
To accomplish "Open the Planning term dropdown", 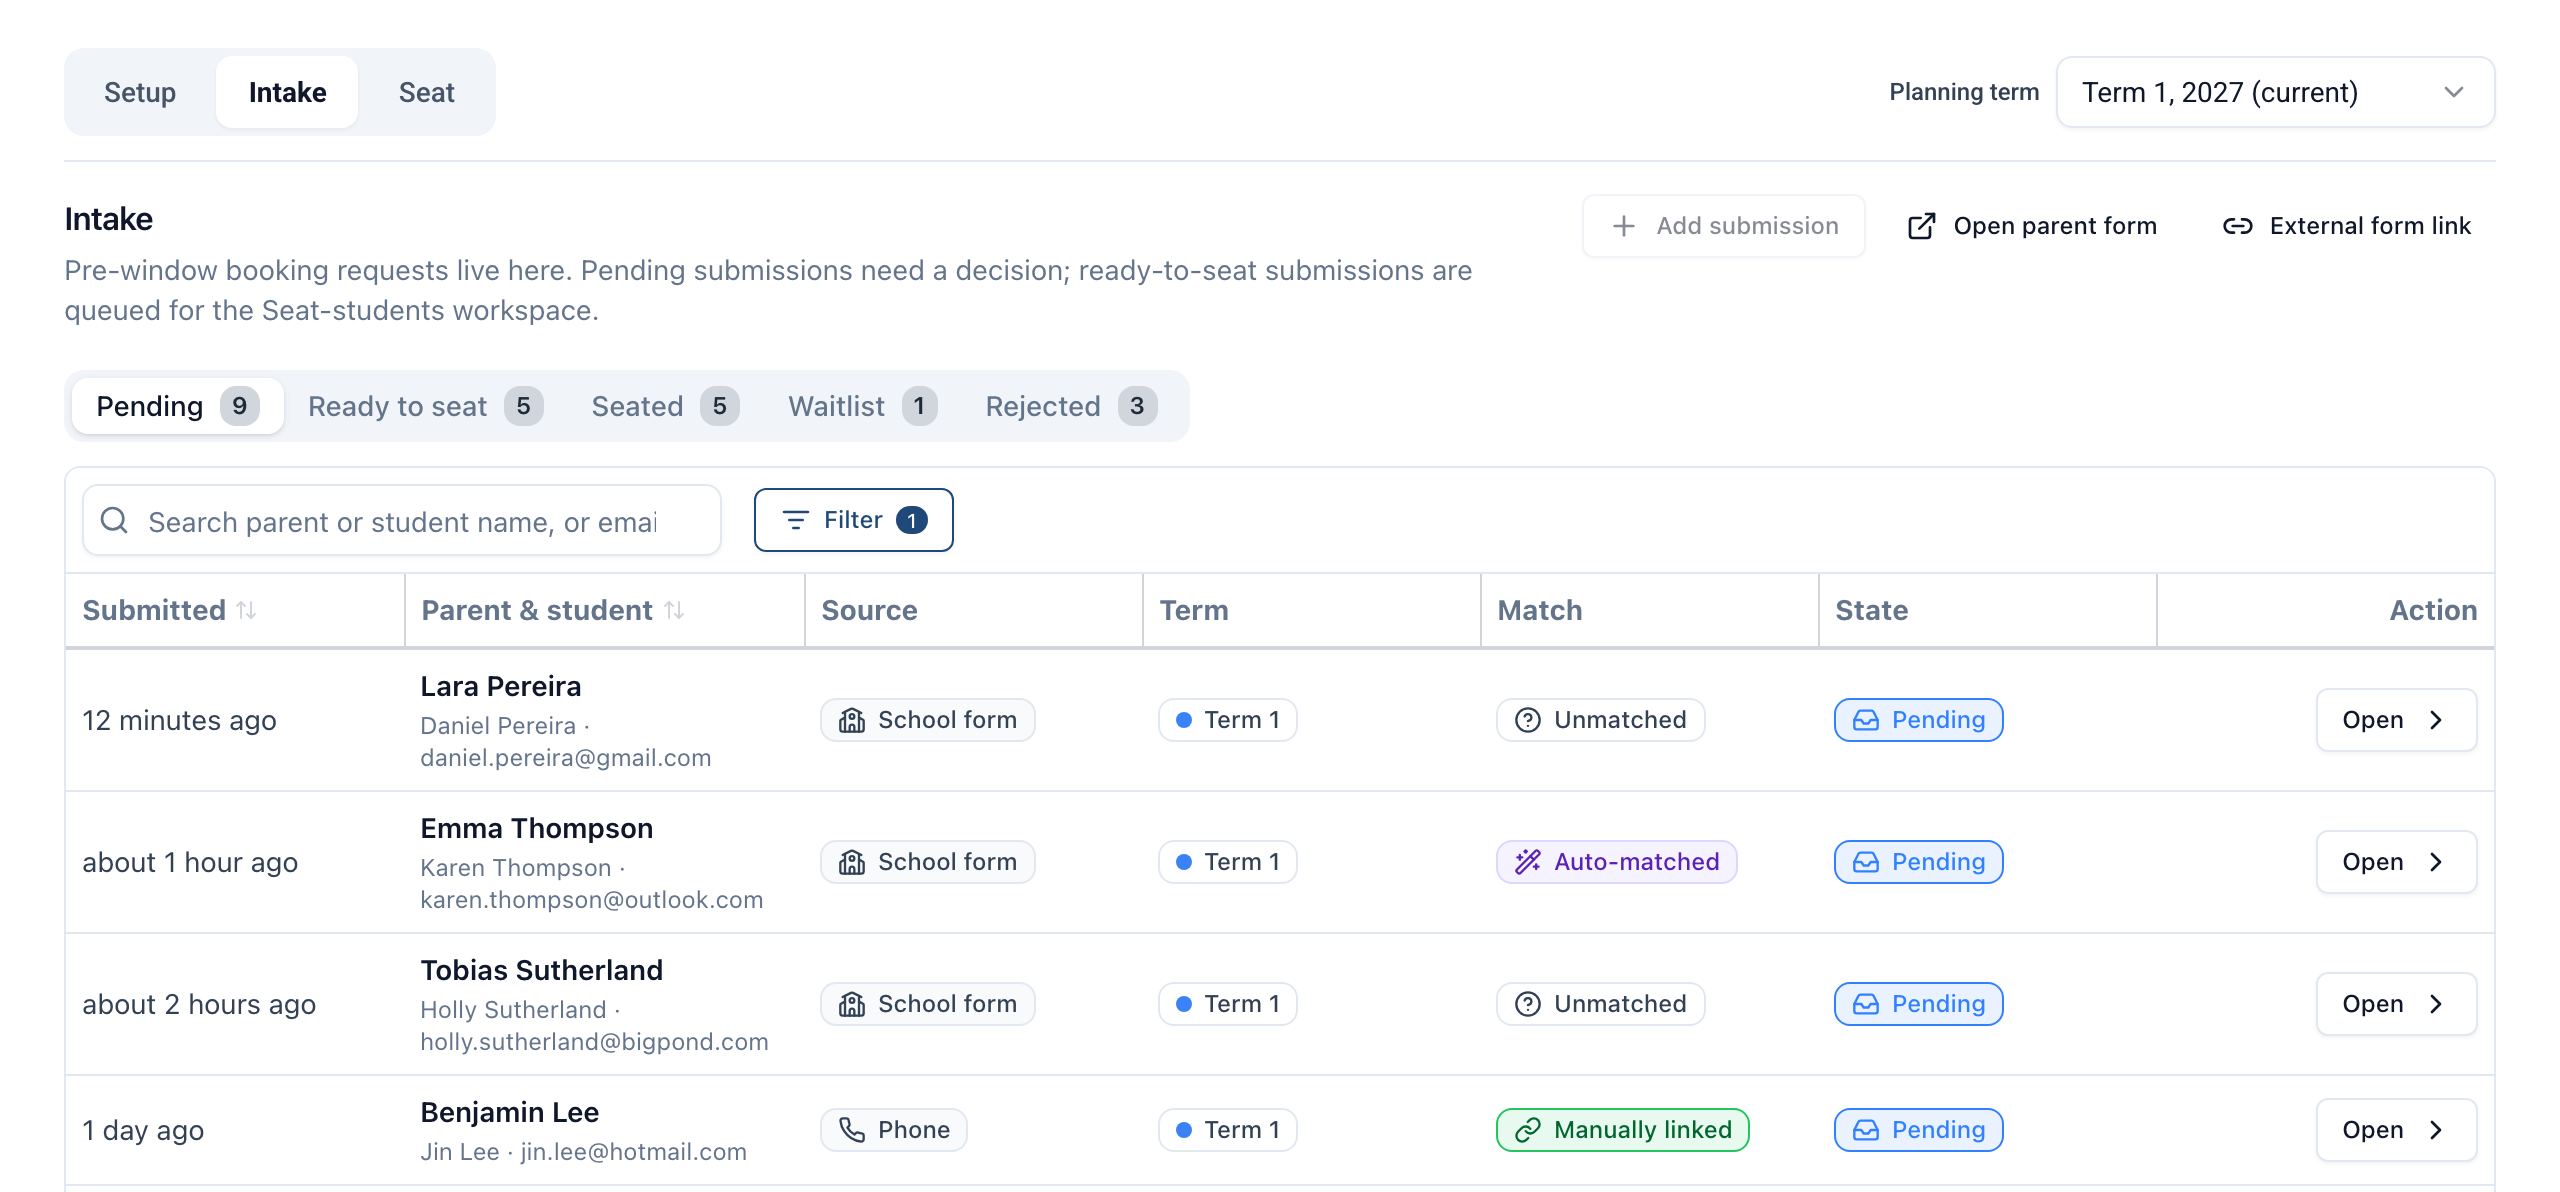I will click(2275, 92).
